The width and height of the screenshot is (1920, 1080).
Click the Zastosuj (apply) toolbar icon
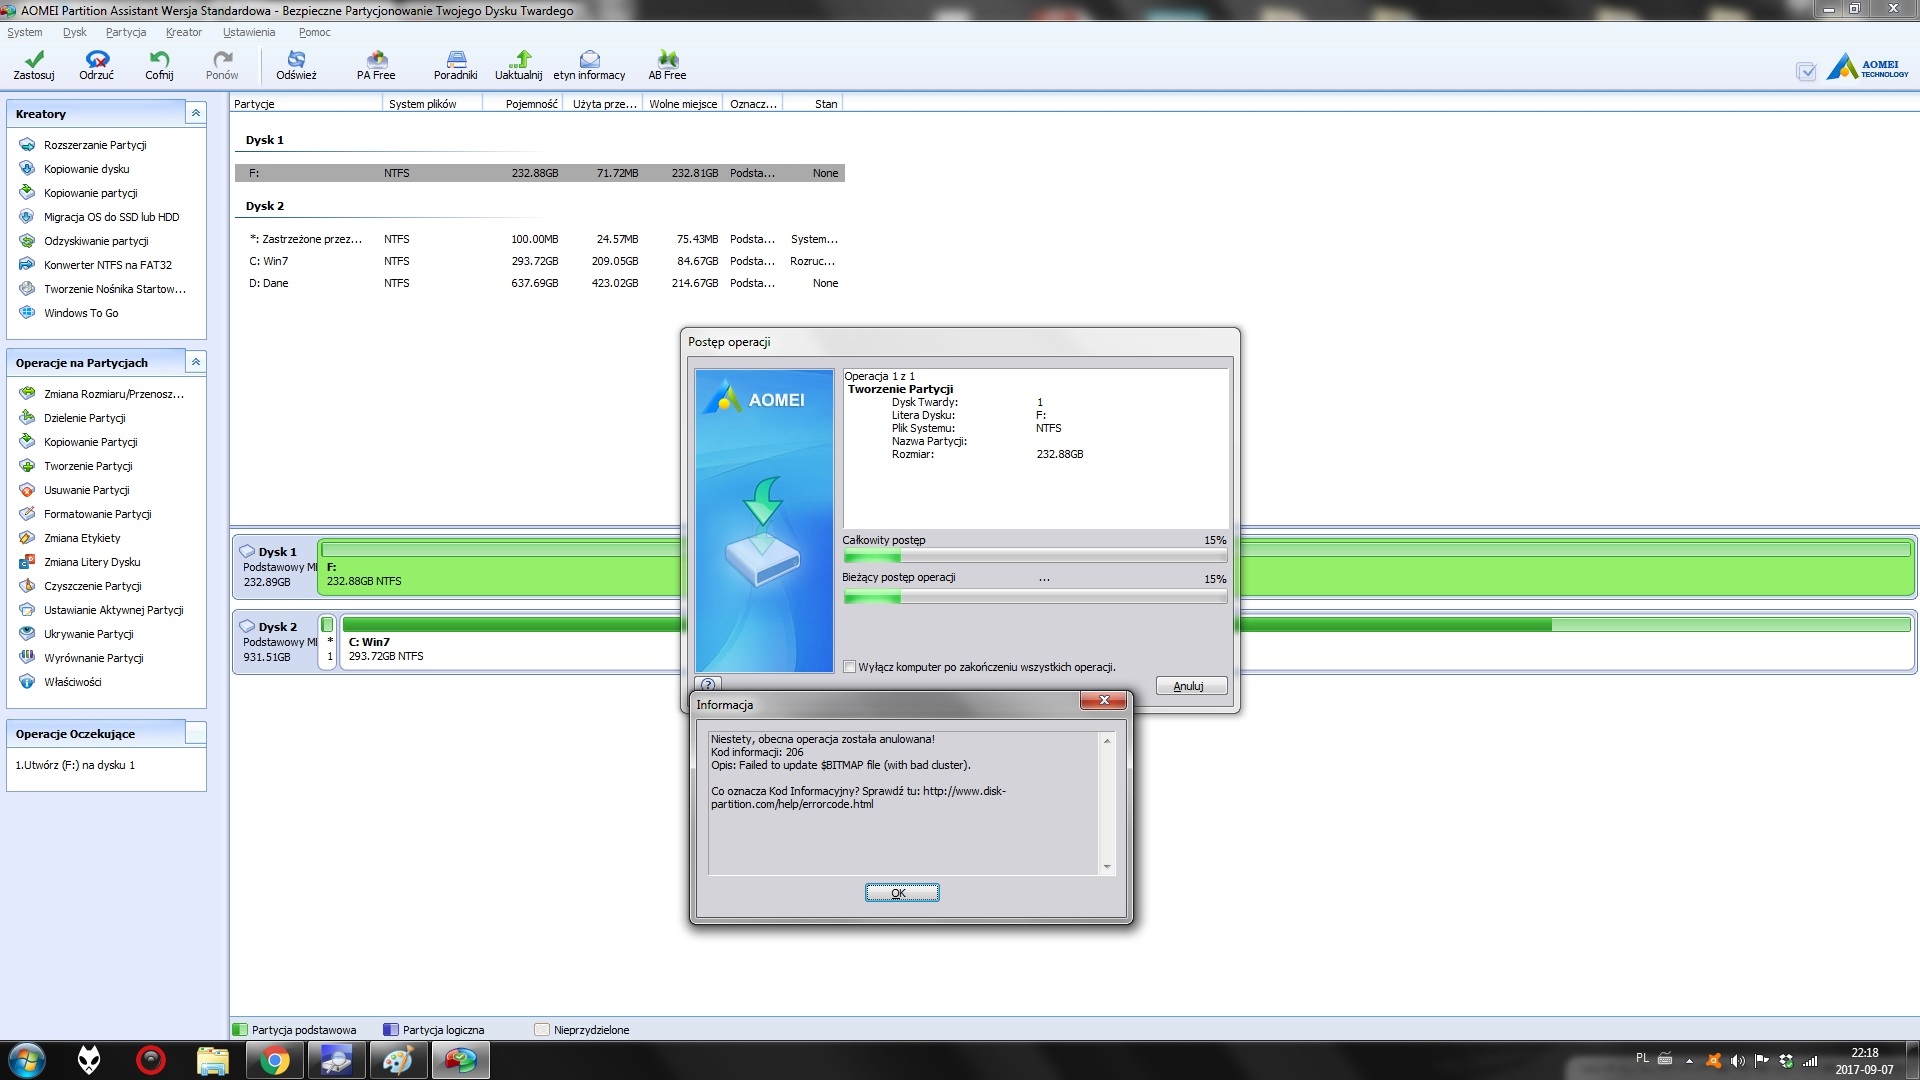tap(34, 65)
